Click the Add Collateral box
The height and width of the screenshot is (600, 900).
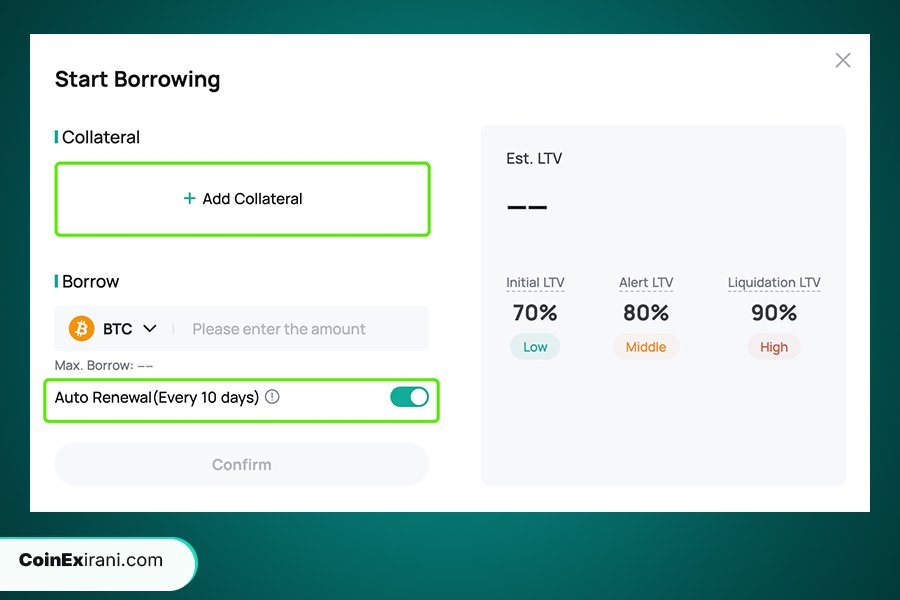pos(242,199)
